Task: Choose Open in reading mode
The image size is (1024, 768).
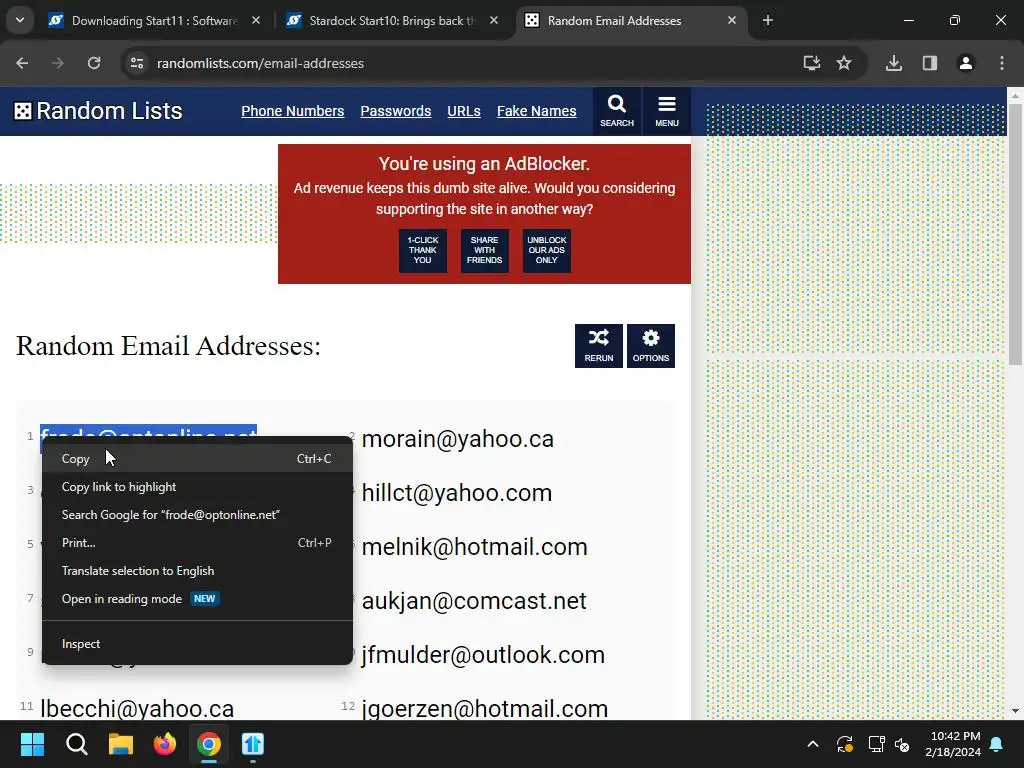Action: click(197, 599)
